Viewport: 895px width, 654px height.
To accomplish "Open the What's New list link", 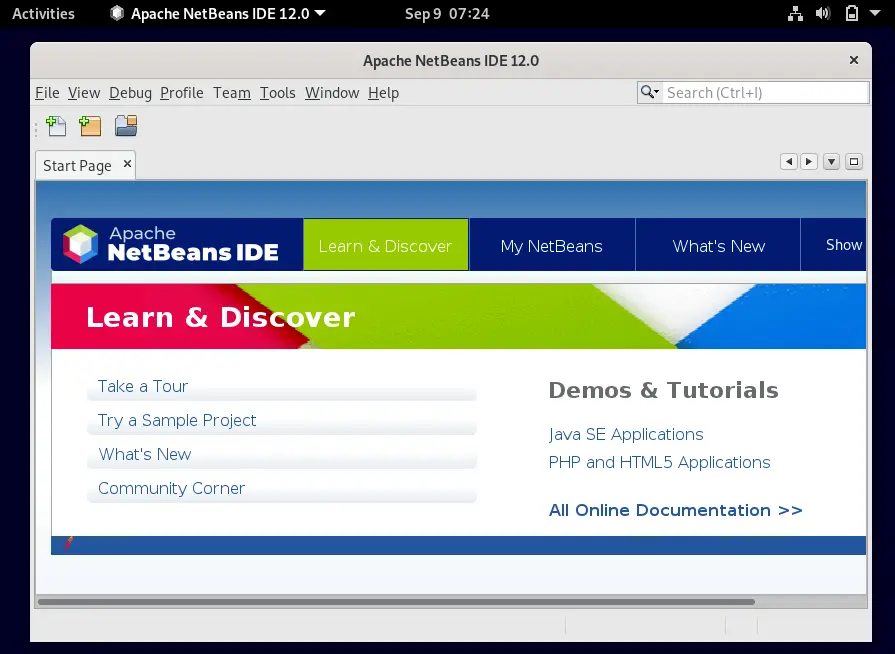I will tap(145, 454).
